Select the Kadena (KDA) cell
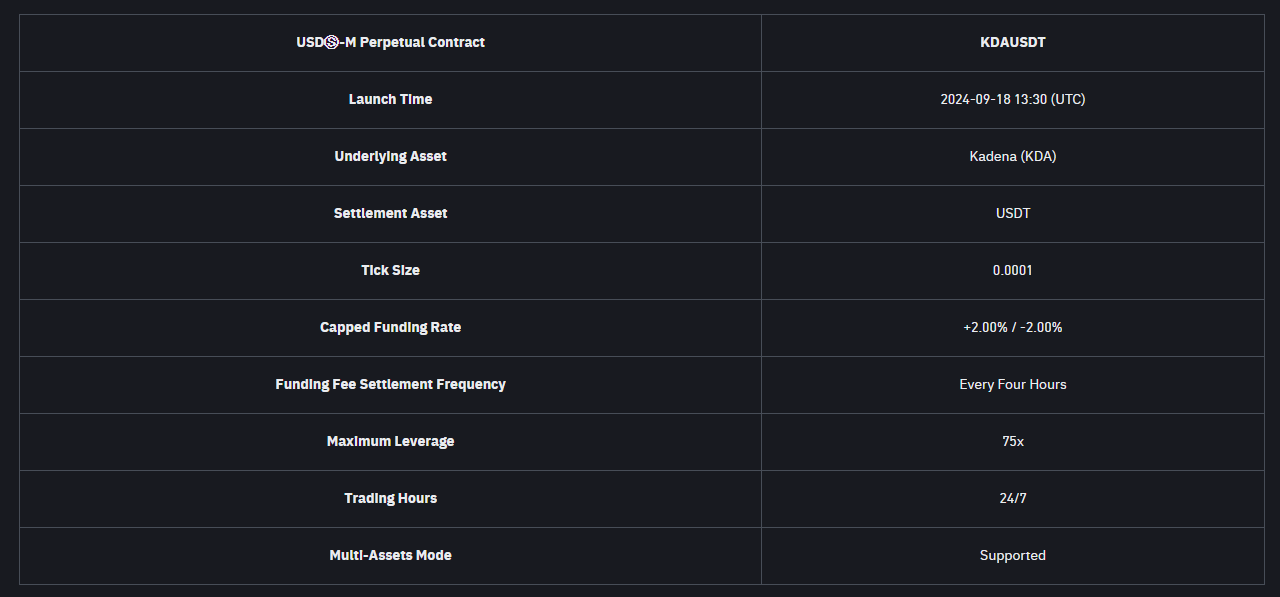This screenshot has width=1280, height=597. pyautogui.click(x=1012, y=157)
